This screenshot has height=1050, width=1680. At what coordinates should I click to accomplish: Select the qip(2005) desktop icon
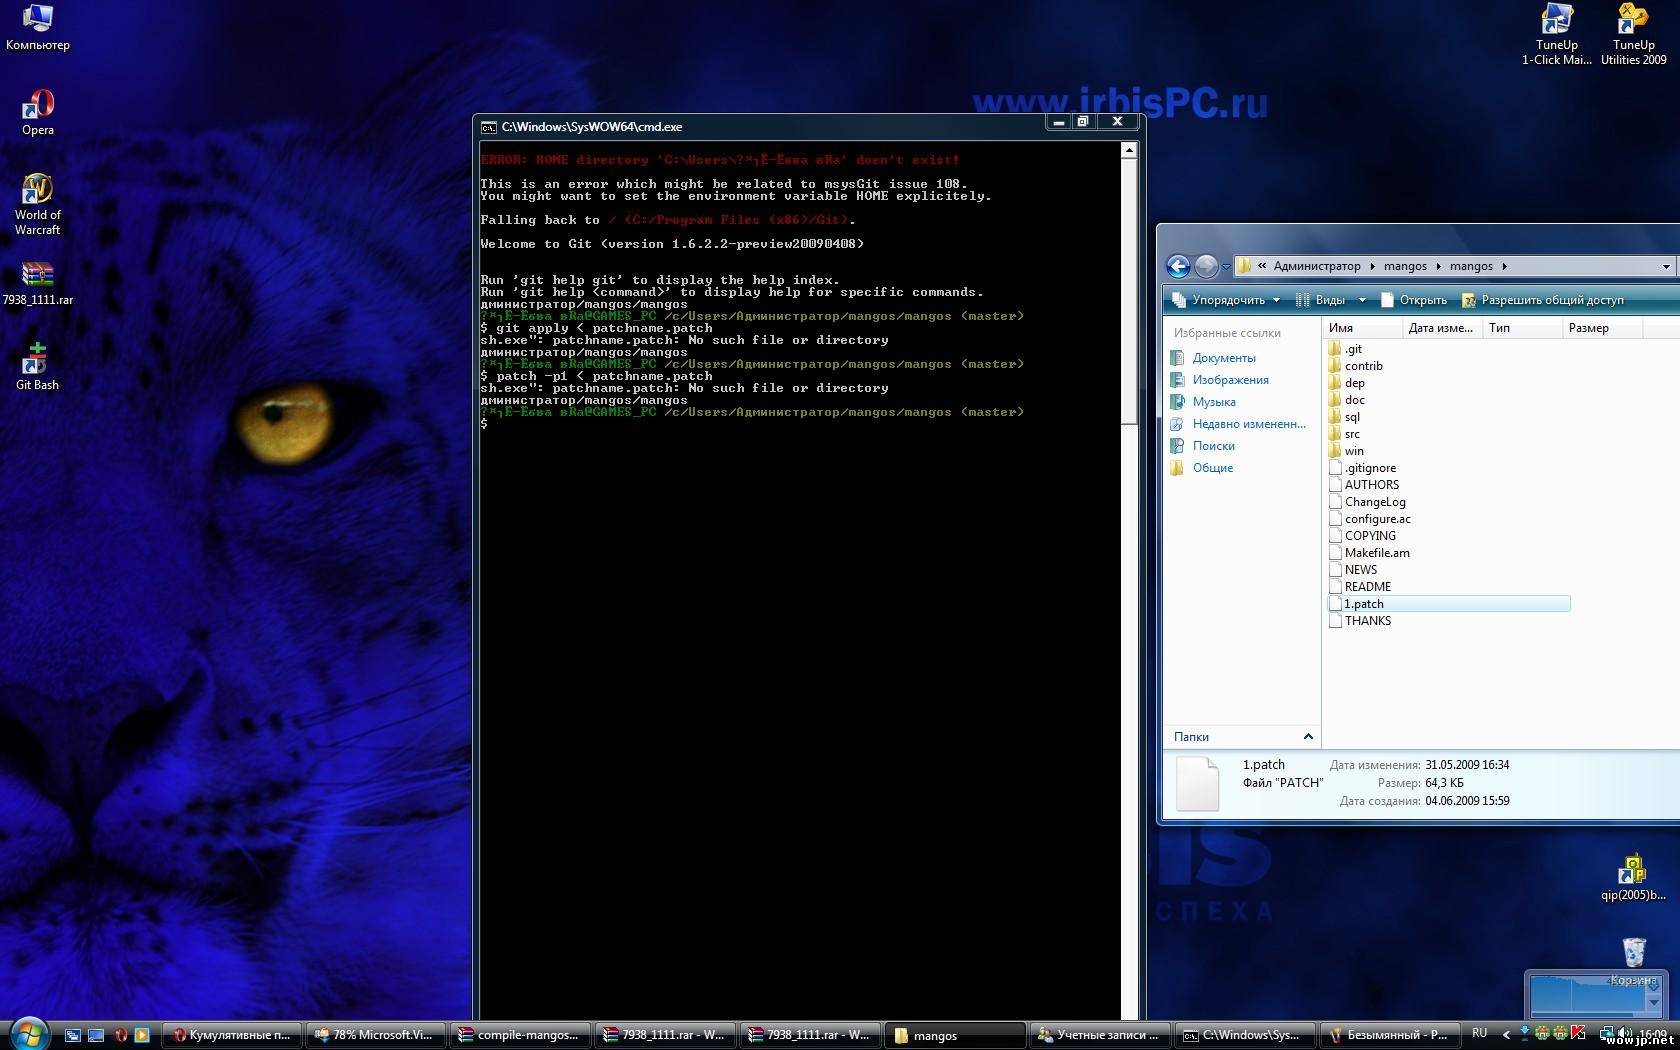[x=1633, y=877]
